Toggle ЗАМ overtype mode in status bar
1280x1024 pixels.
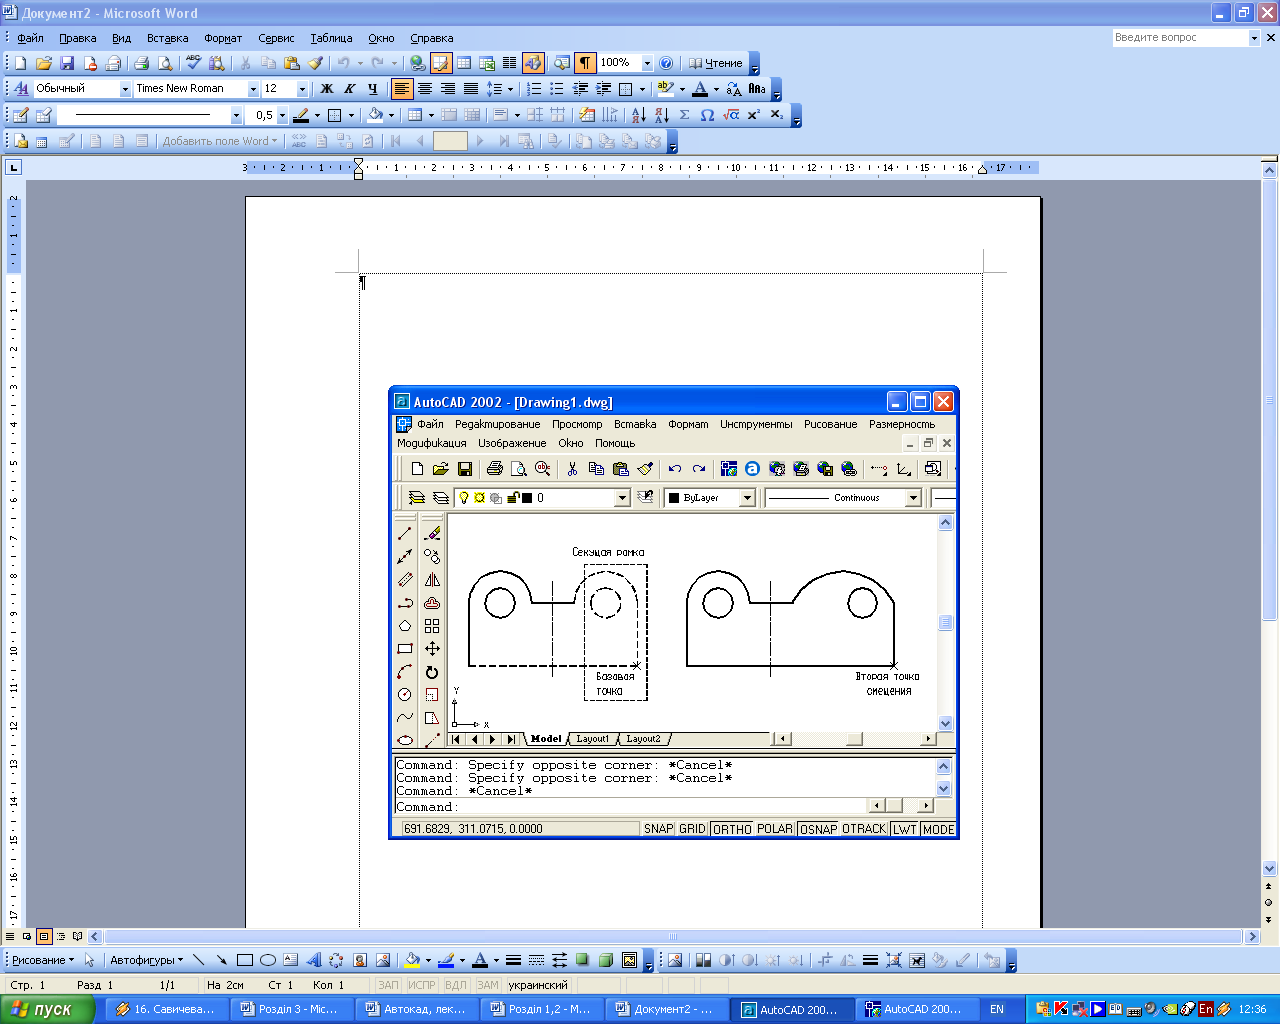488,985
